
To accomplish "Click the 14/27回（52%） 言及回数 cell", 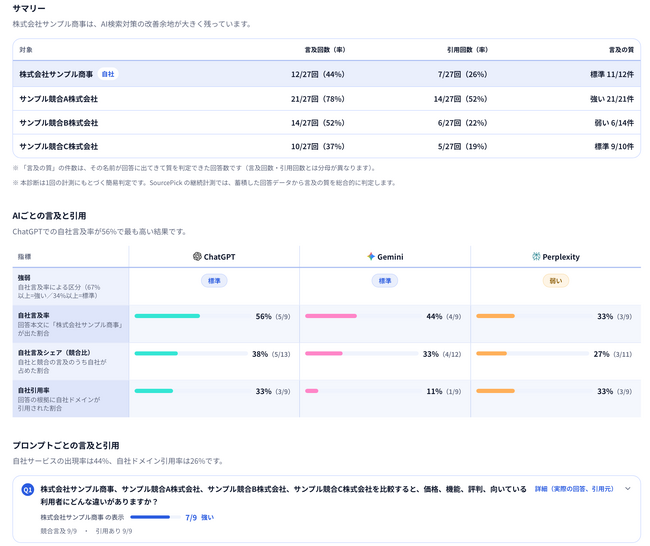I will tap(318, 123).
